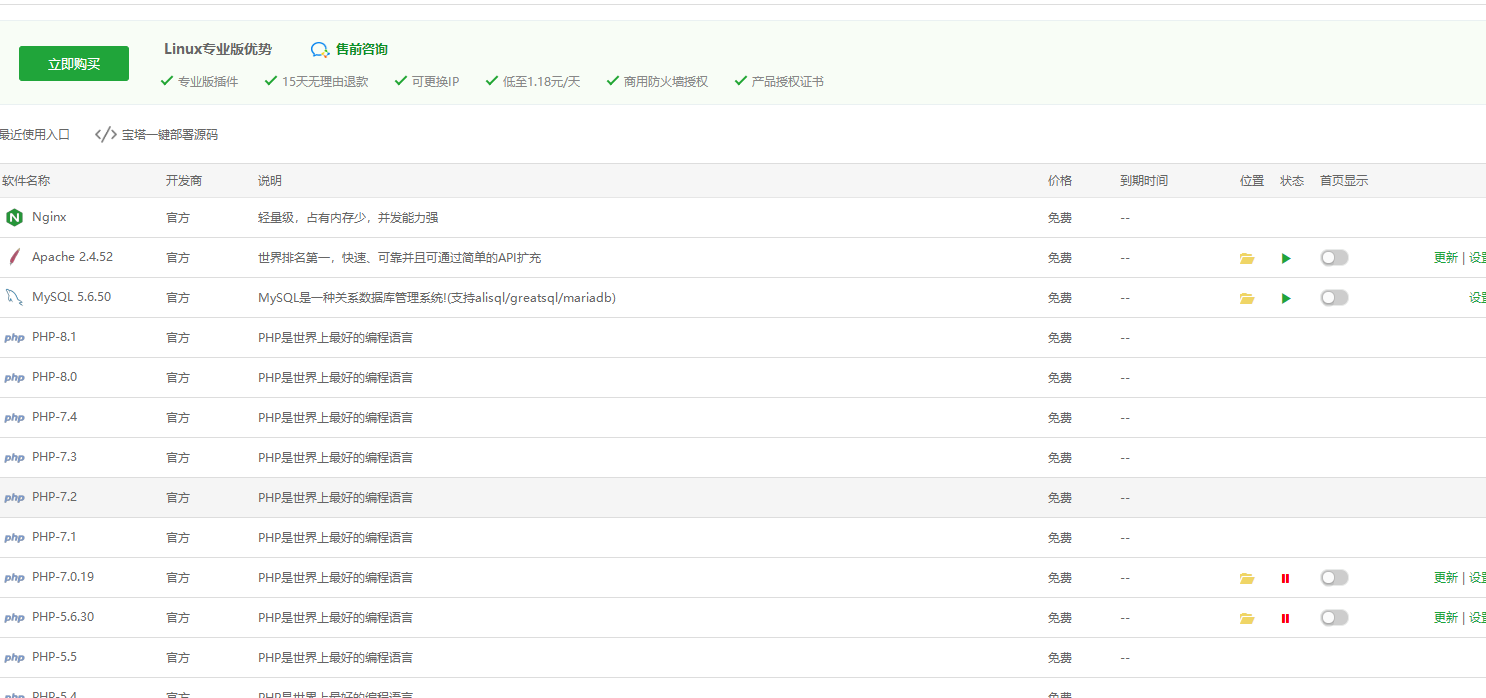
Task: Click 更新 in the PHP-7.0.19 row
Action: pos(1446,578)
